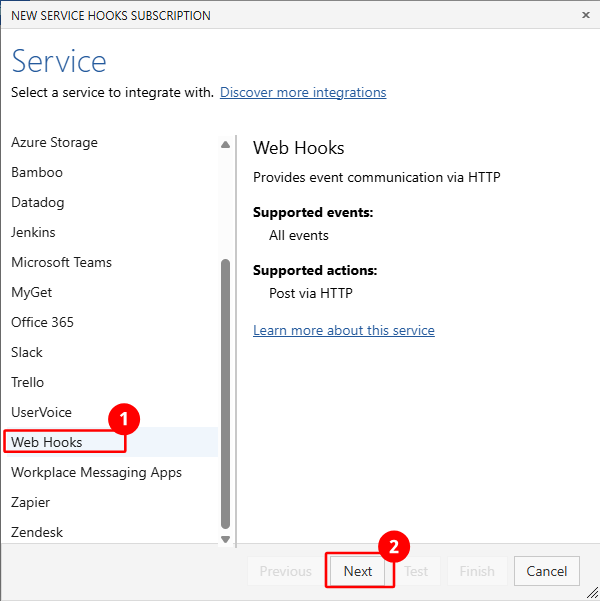Pick Slack from the list
600x601 pixels.
point(110,352)
